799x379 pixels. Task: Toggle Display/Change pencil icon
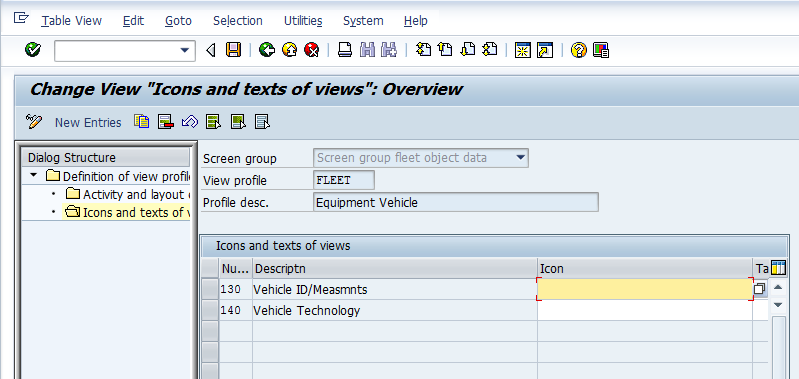[x=34, y=122]
